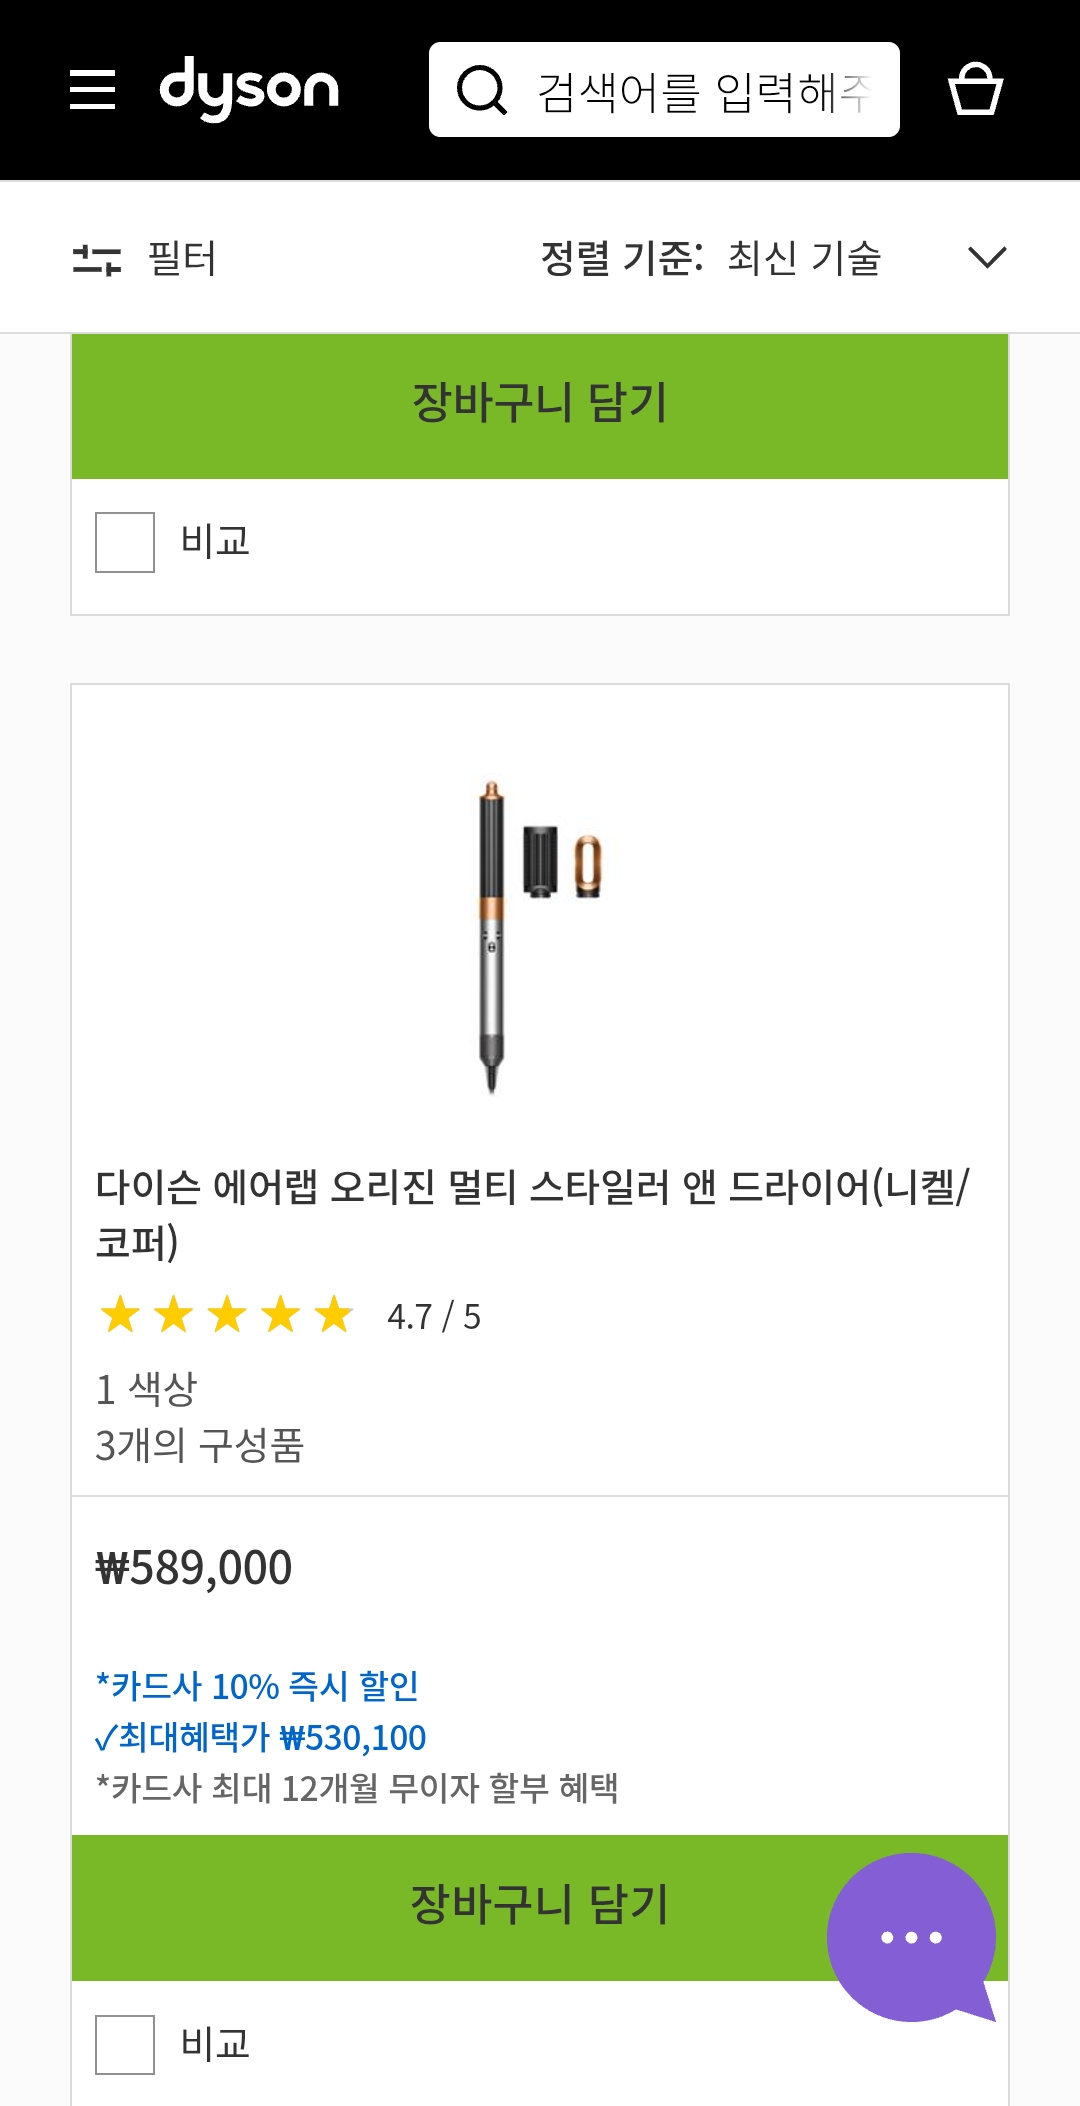
Task: Open the purple chat bubble
Action: point(911,1937)
